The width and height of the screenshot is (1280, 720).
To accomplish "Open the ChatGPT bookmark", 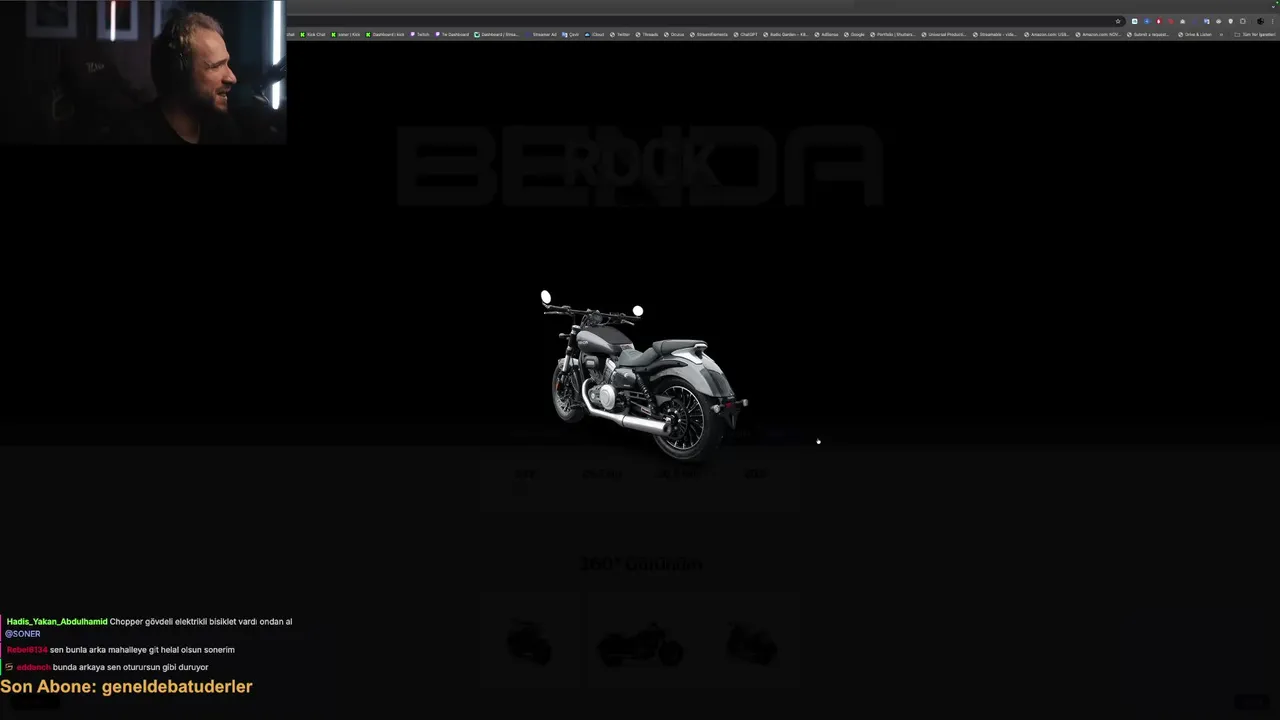I will pyautogui.click(x=745, y=34).
